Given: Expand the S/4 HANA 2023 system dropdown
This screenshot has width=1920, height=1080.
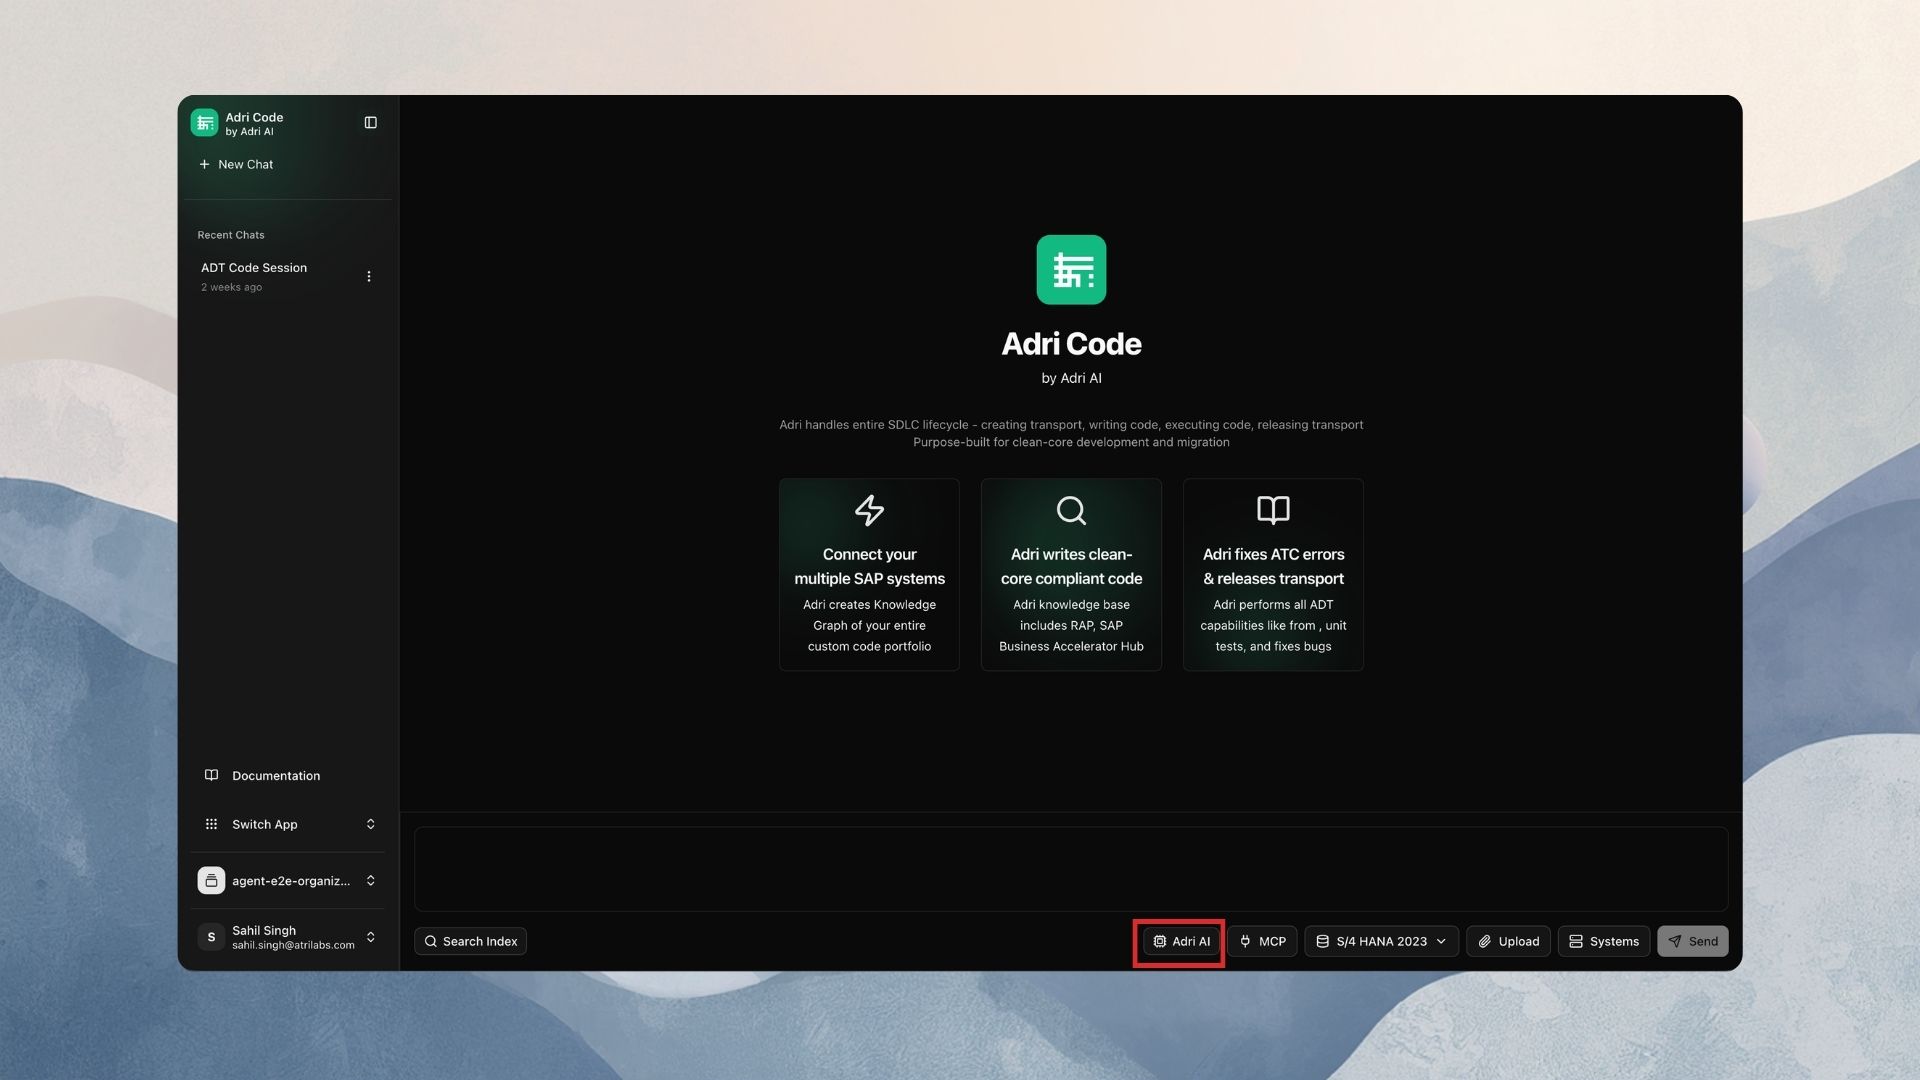Looking at the screenshot, I should pos(1381,941).
